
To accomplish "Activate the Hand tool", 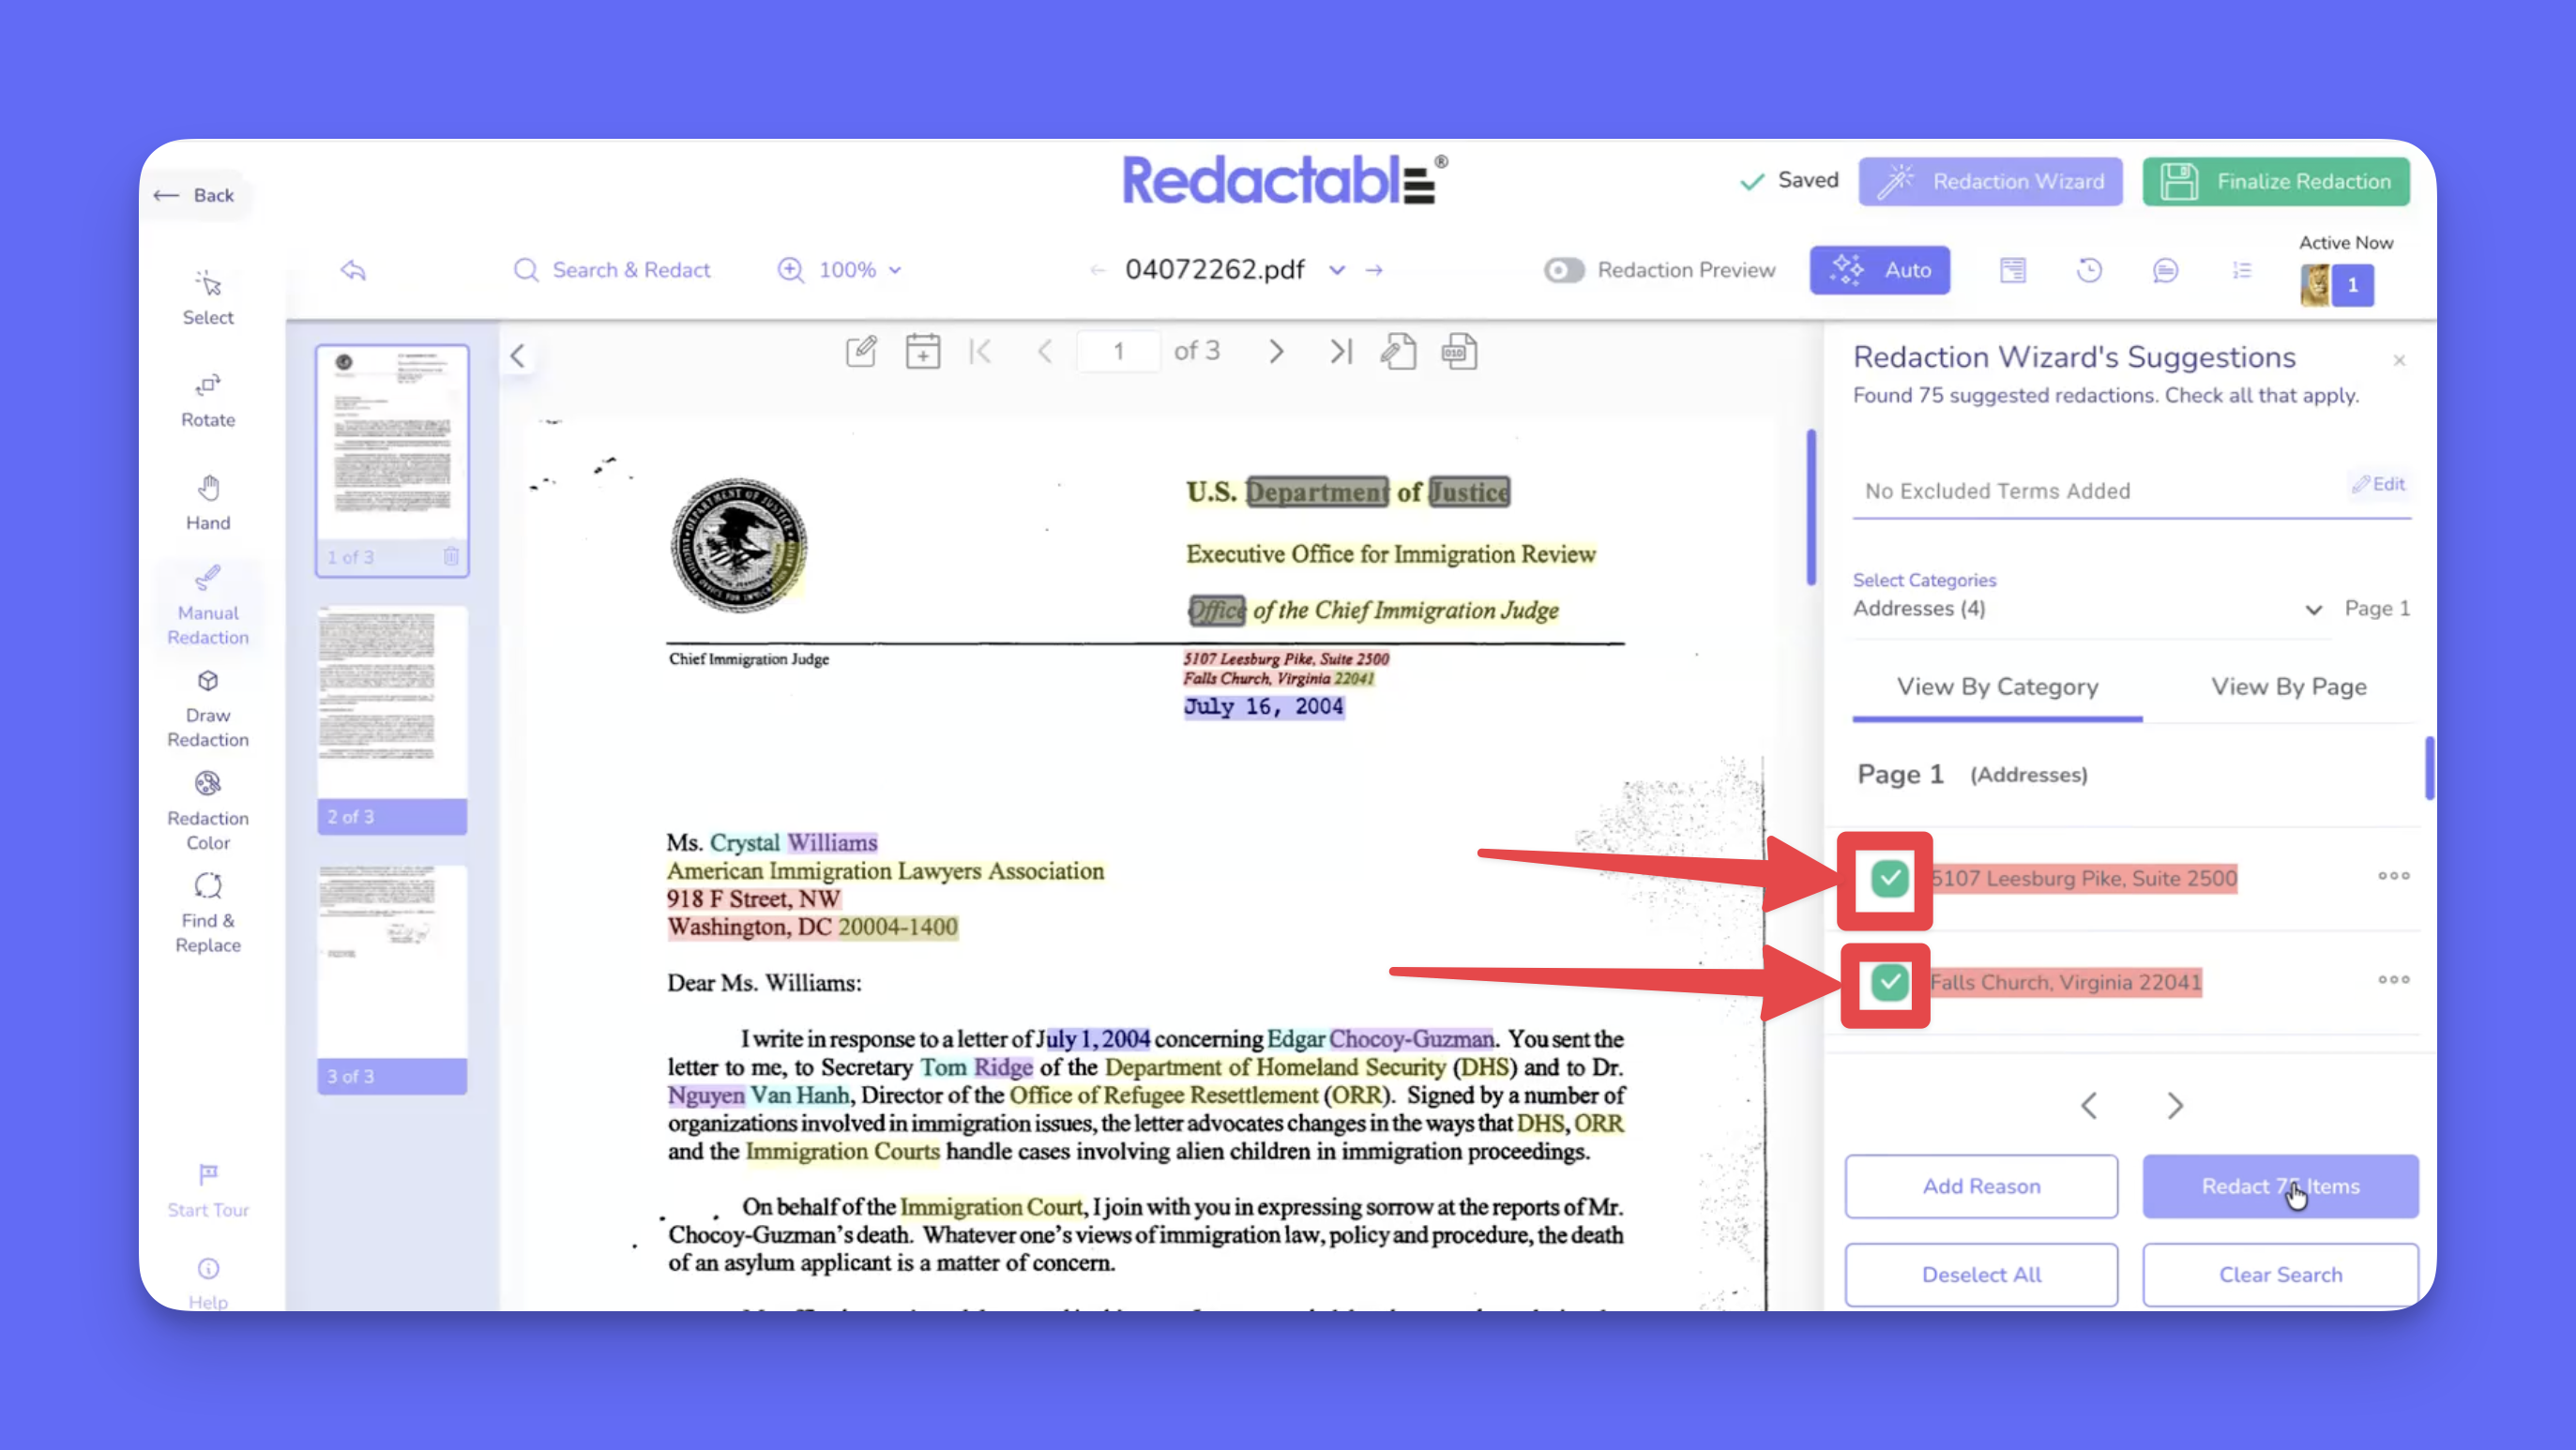I will 208,489.
